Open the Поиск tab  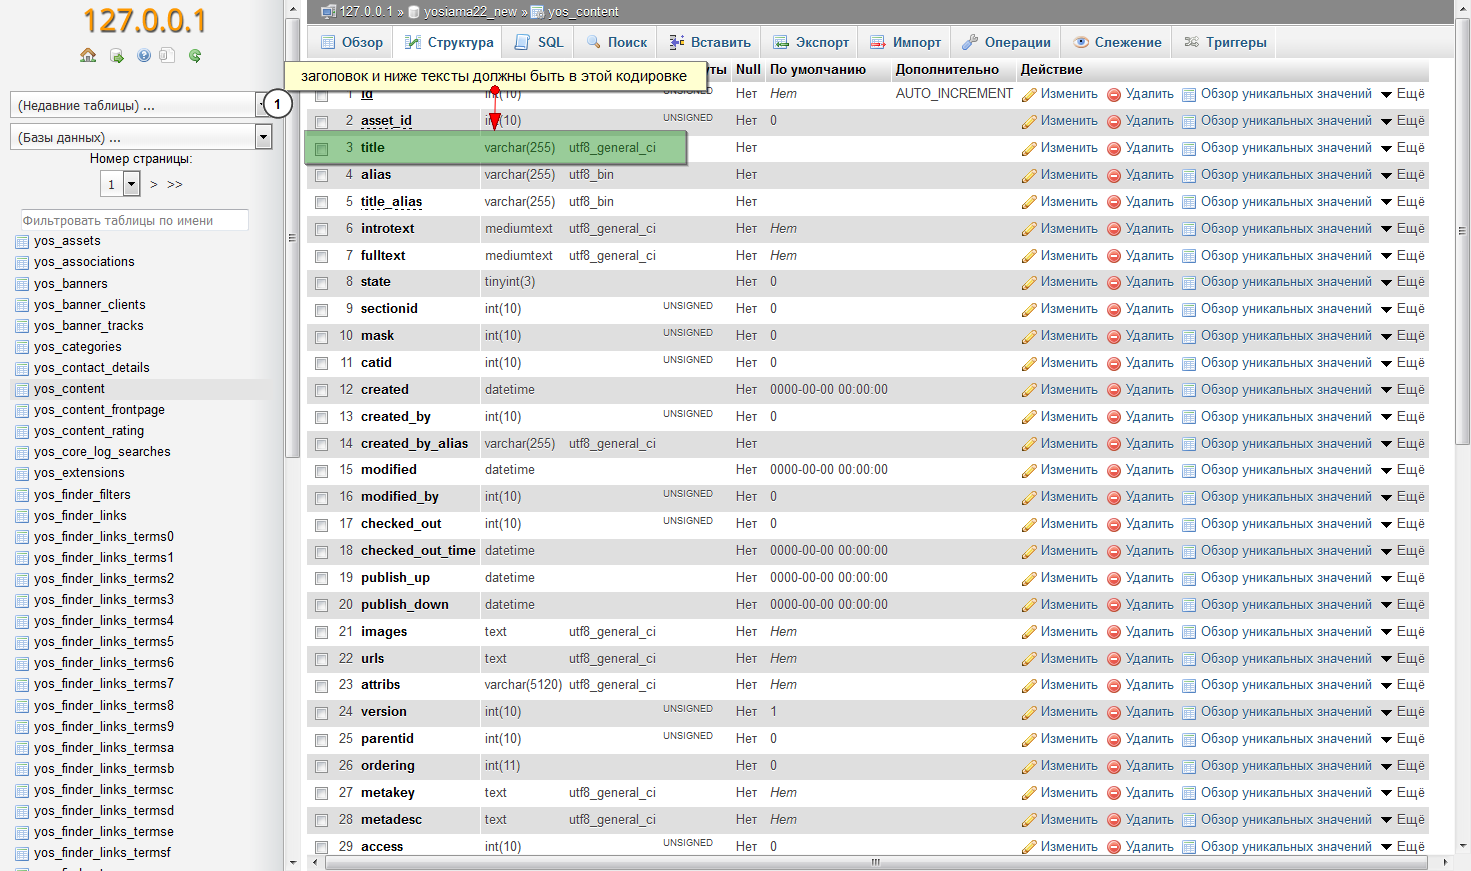point(616,42)
